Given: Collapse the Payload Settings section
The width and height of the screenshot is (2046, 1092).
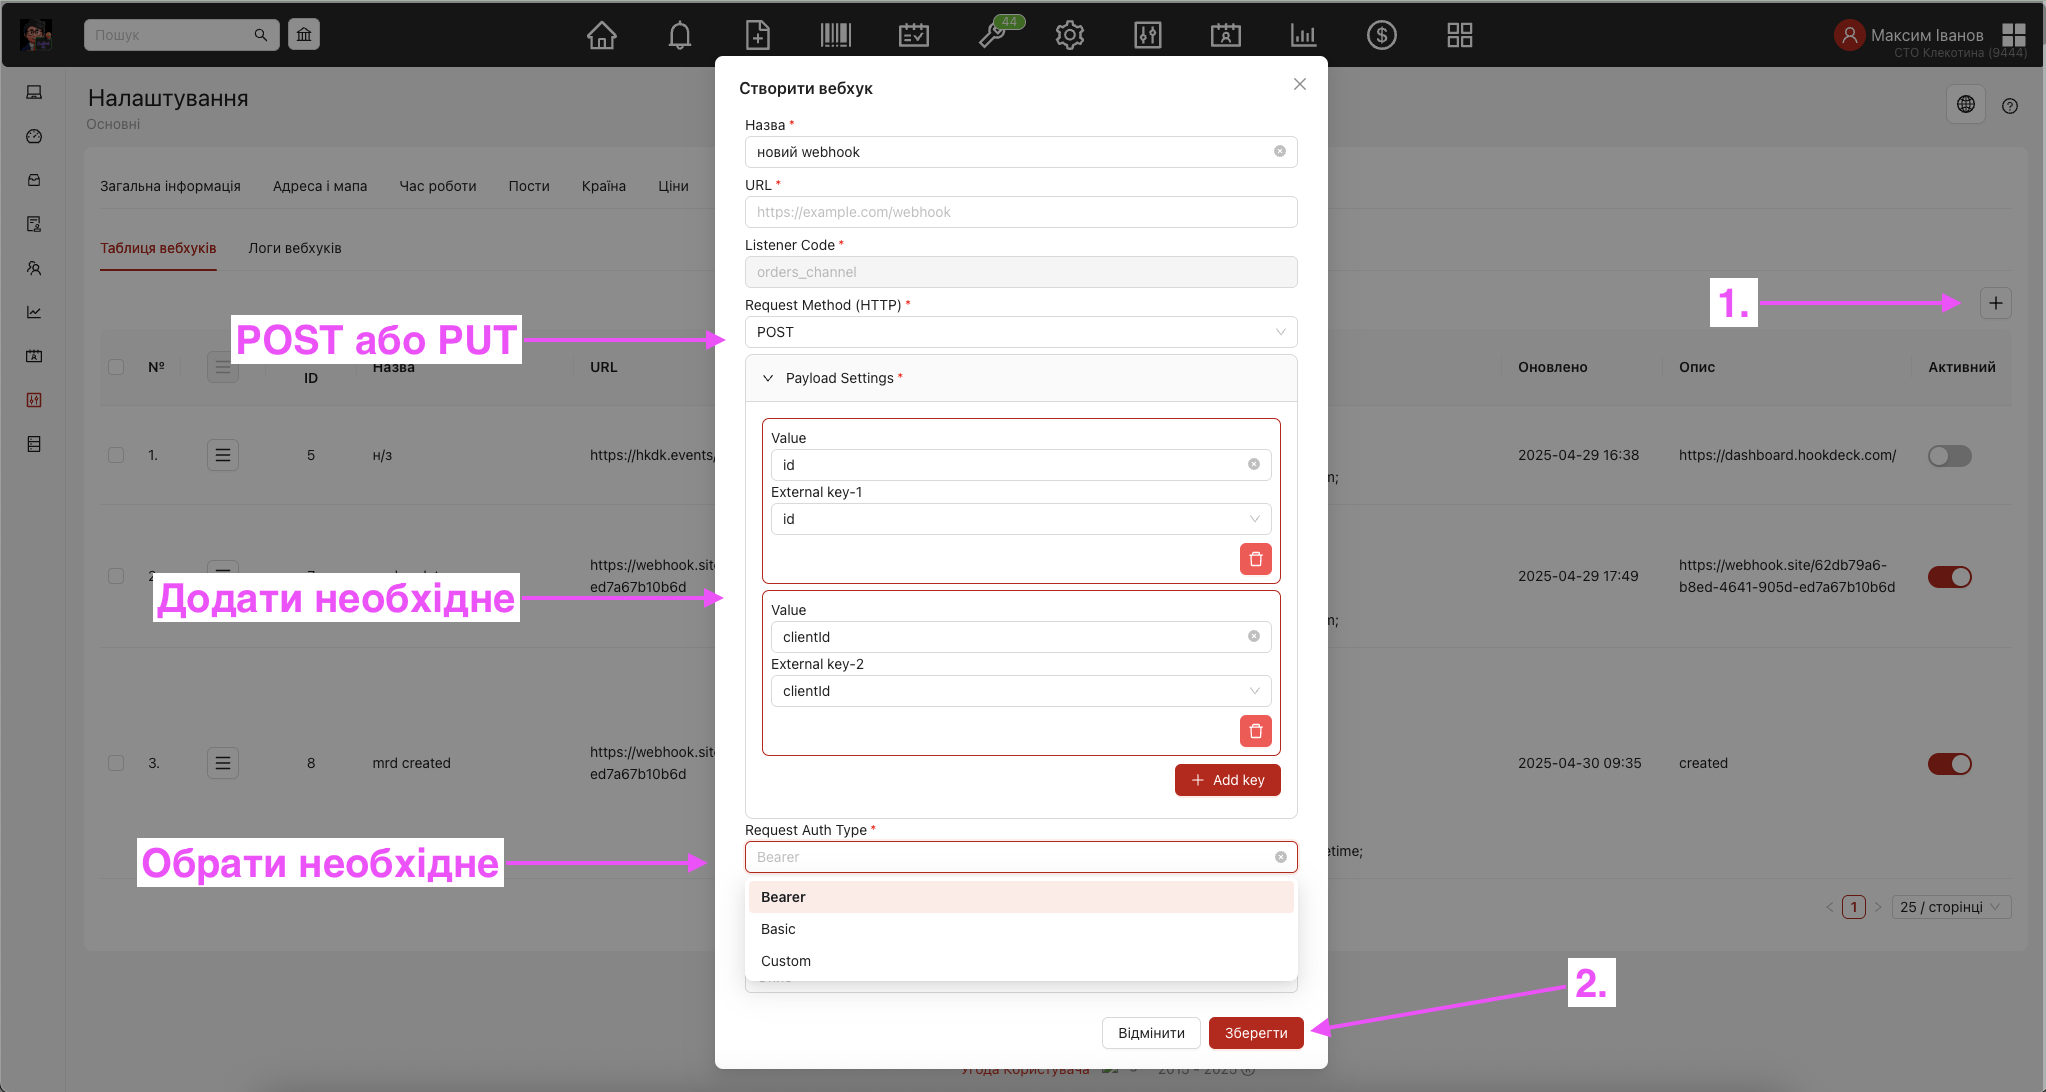Looking at the screenshot, I should [x=768, y=378].
